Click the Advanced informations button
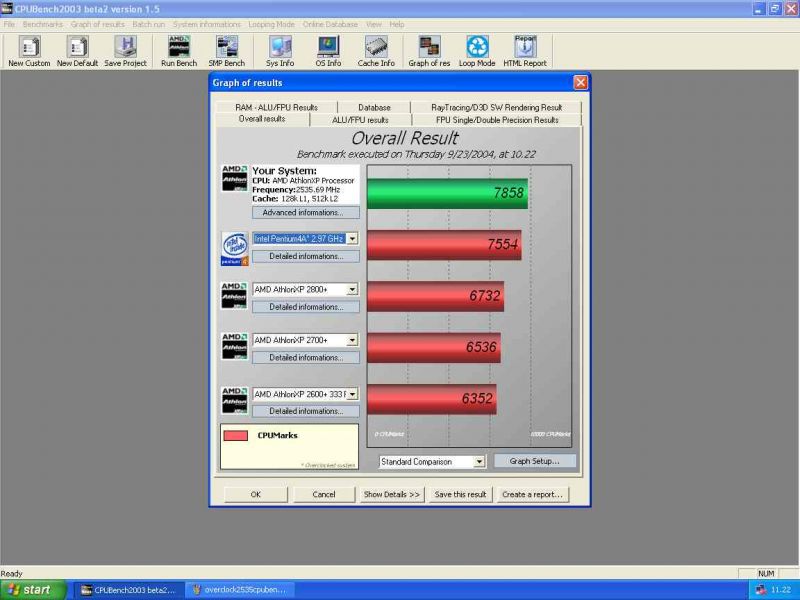Screen dimensions: 800x600 (306, 212)
